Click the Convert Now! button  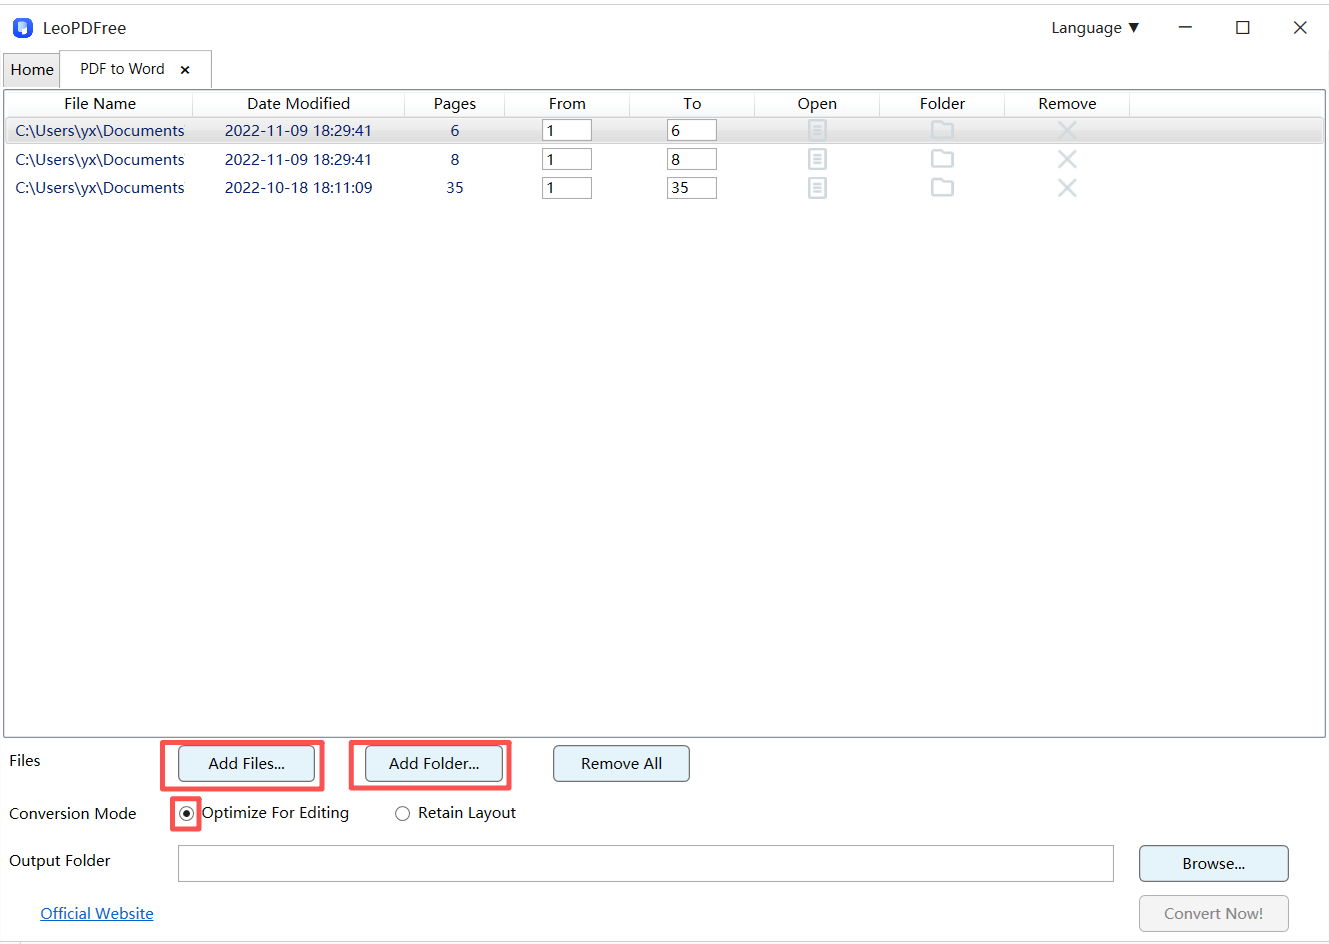tap(1213, 914)
